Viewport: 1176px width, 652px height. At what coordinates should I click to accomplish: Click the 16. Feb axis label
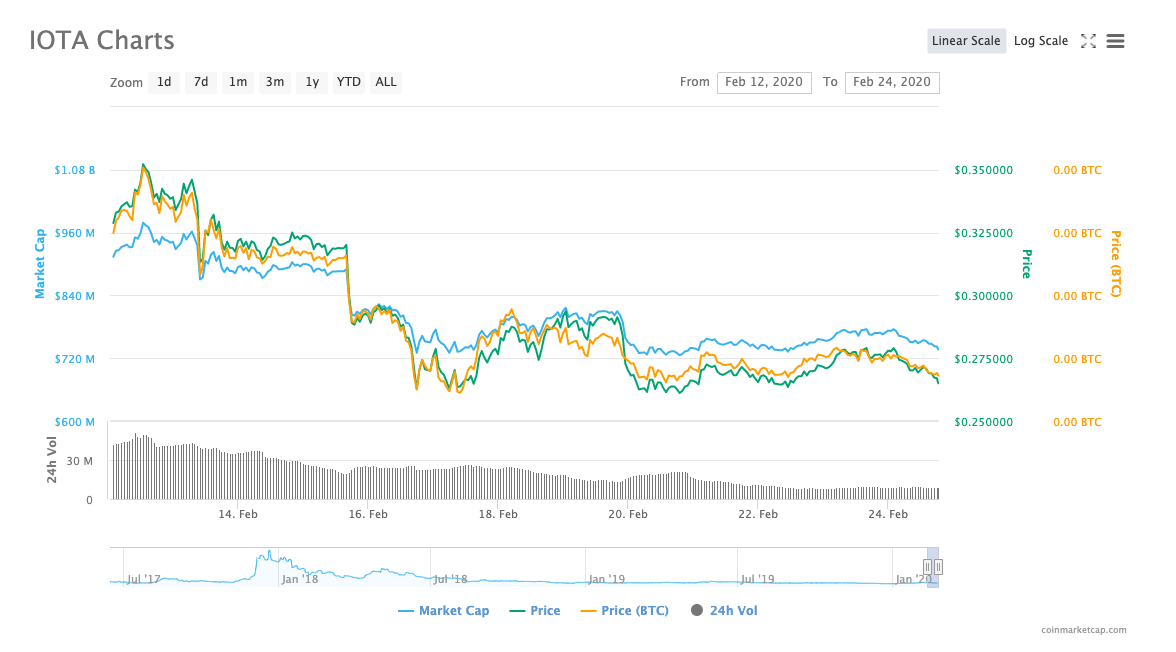pos(368,515)
